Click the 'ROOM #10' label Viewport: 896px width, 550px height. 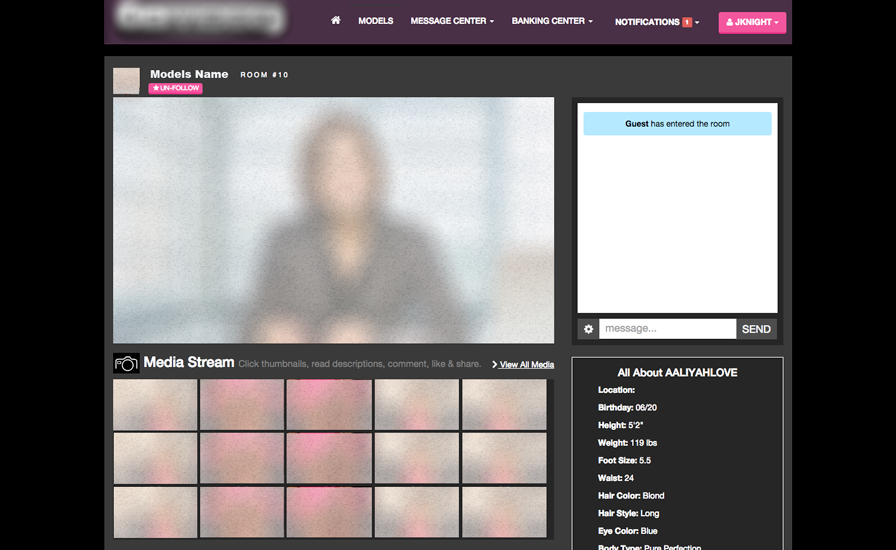(264, 75)
